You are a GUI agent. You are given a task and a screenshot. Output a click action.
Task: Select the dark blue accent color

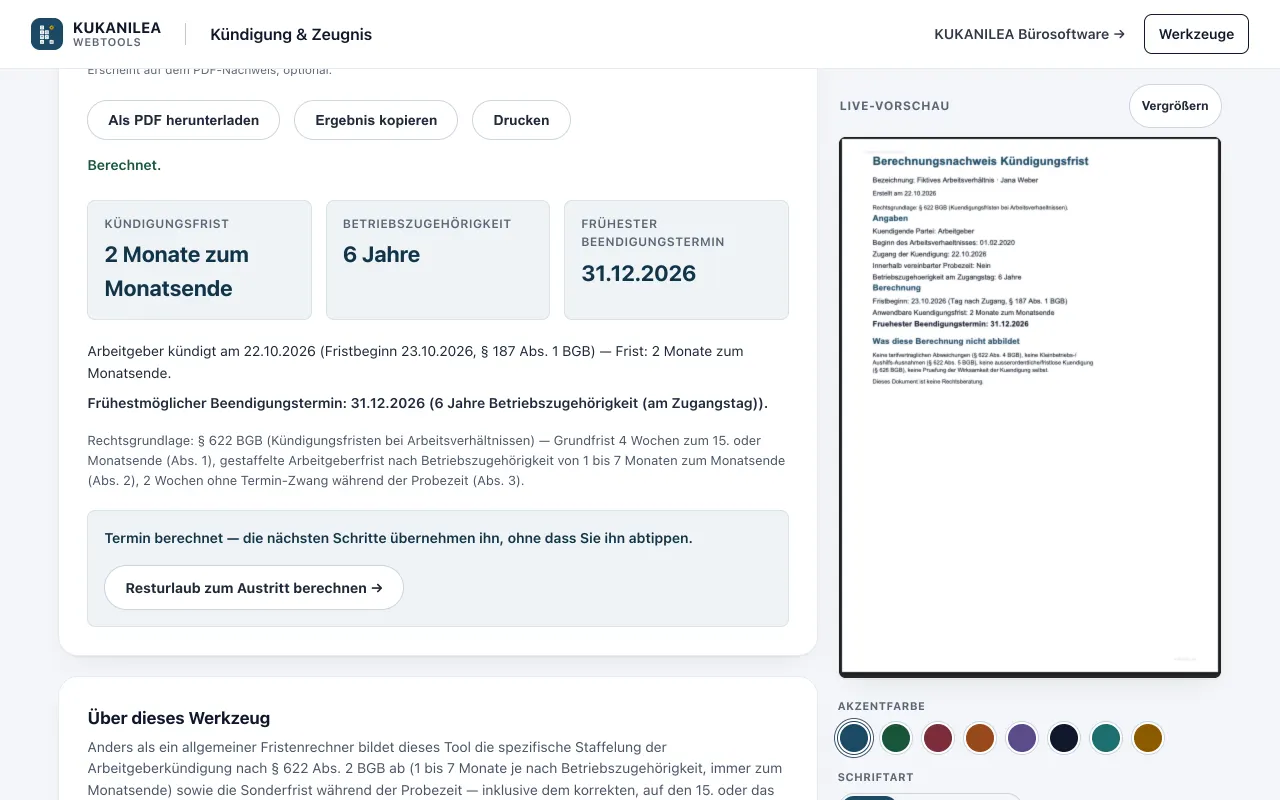854,738
